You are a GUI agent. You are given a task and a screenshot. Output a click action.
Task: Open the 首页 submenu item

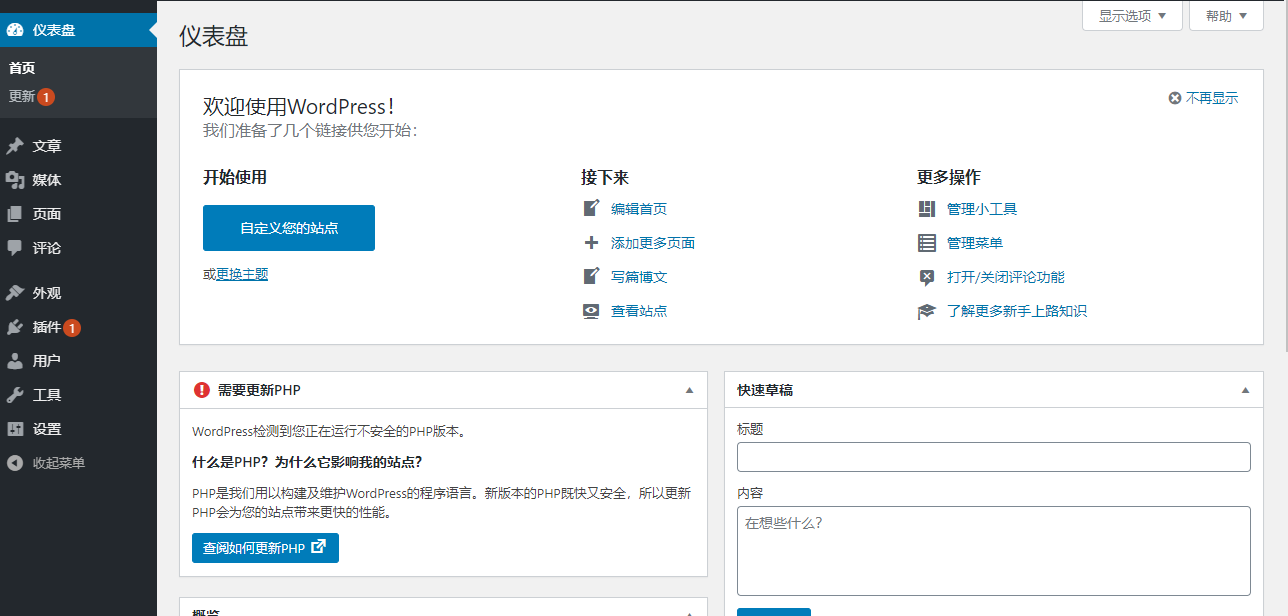point(22,68)
